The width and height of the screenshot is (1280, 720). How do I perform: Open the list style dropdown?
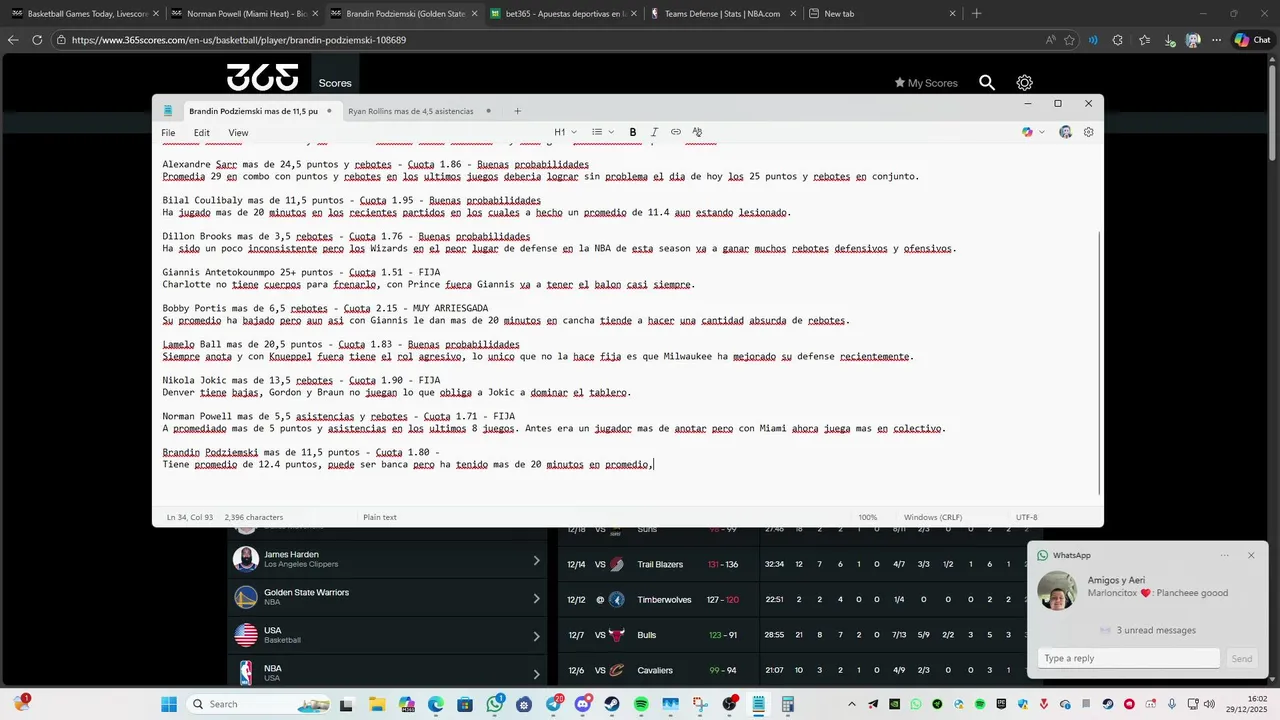tap(601, 132)
